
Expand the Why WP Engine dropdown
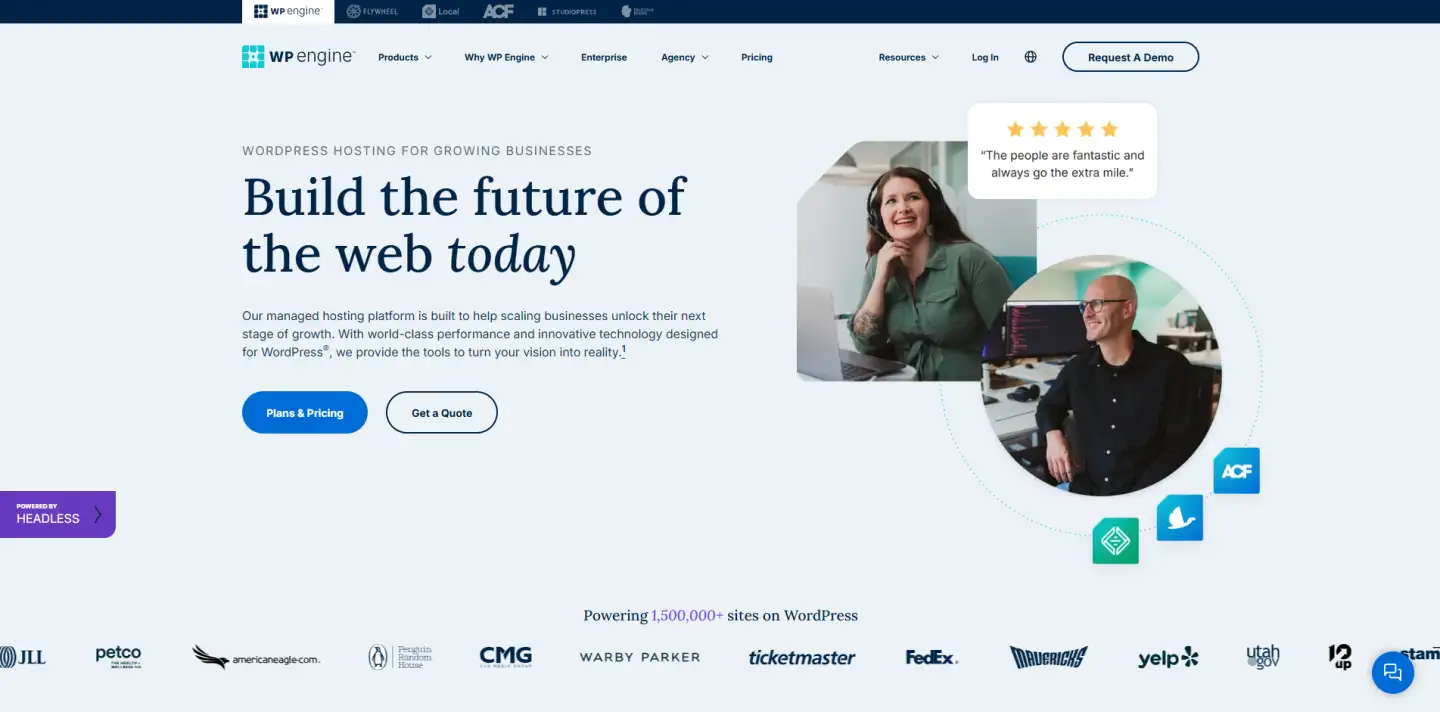tap(506, 57)
